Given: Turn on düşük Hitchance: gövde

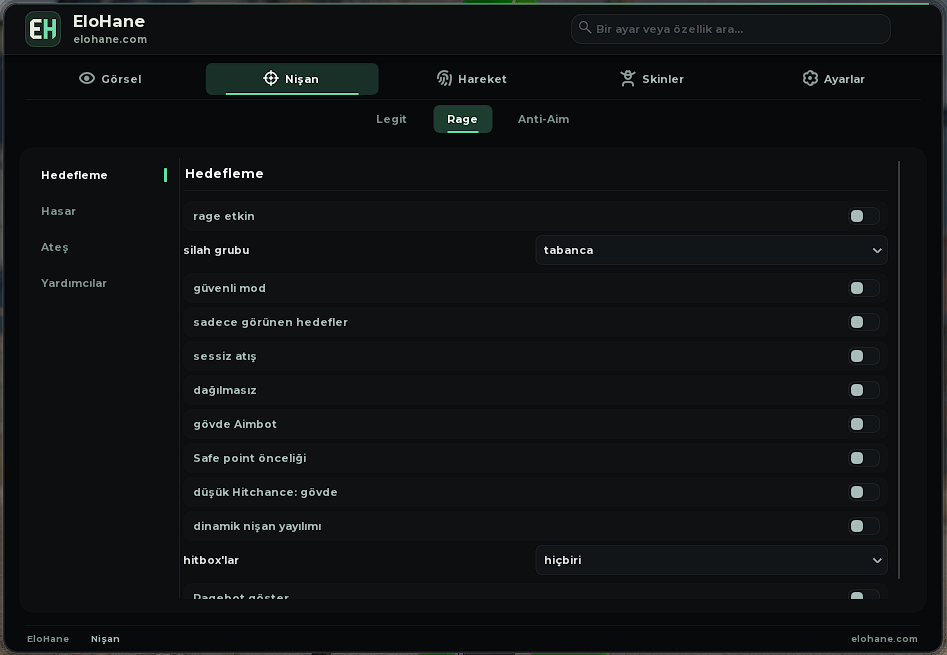Looking at the screenshot, I should (864, 492).
